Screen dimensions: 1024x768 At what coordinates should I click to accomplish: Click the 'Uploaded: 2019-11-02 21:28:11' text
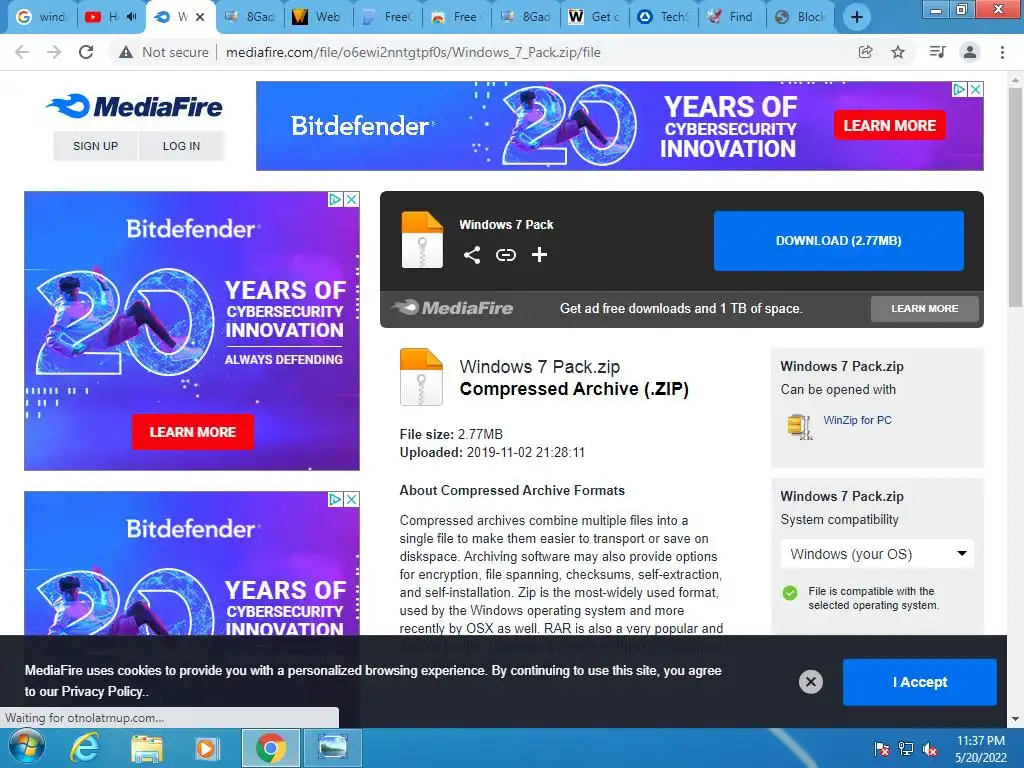click(x=492, y=453)
